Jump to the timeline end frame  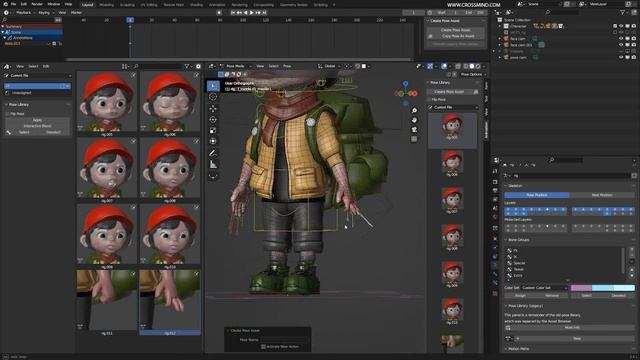264,13
